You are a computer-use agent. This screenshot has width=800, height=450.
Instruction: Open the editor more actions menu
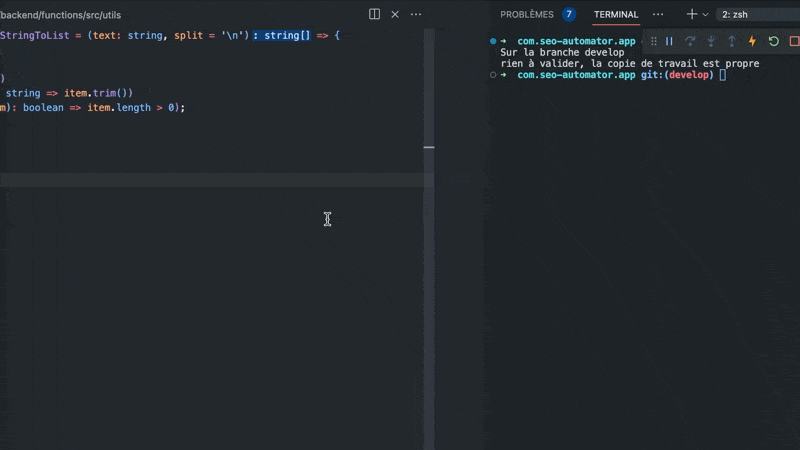(416, 14)
